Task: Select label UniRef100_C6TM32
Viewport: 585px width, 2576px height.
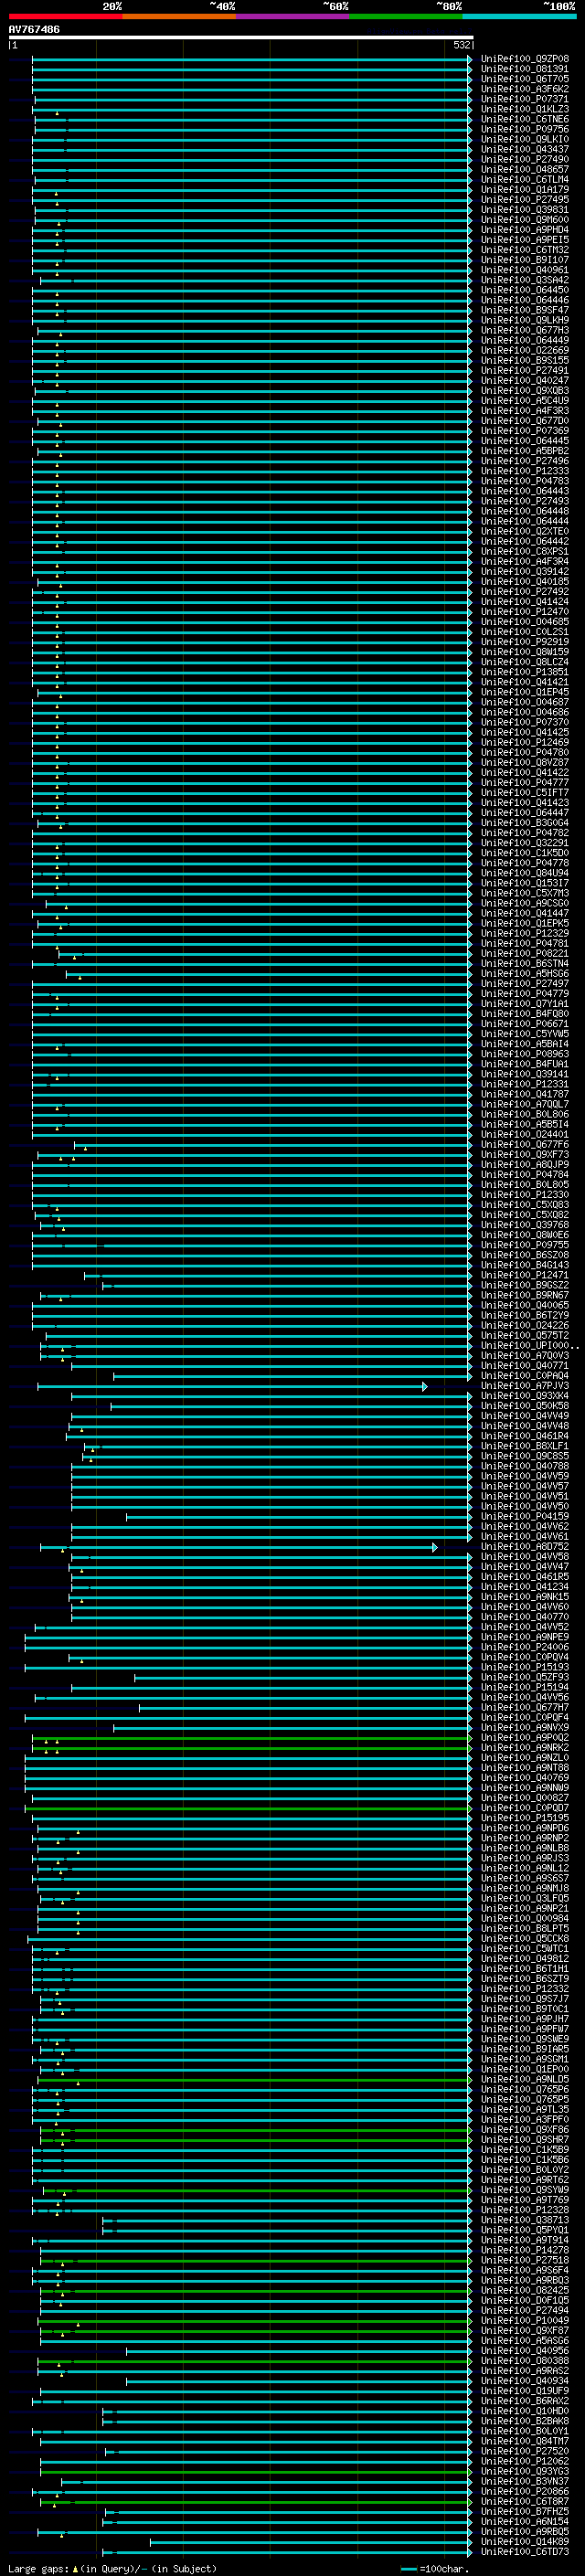Action: point(525,250)
